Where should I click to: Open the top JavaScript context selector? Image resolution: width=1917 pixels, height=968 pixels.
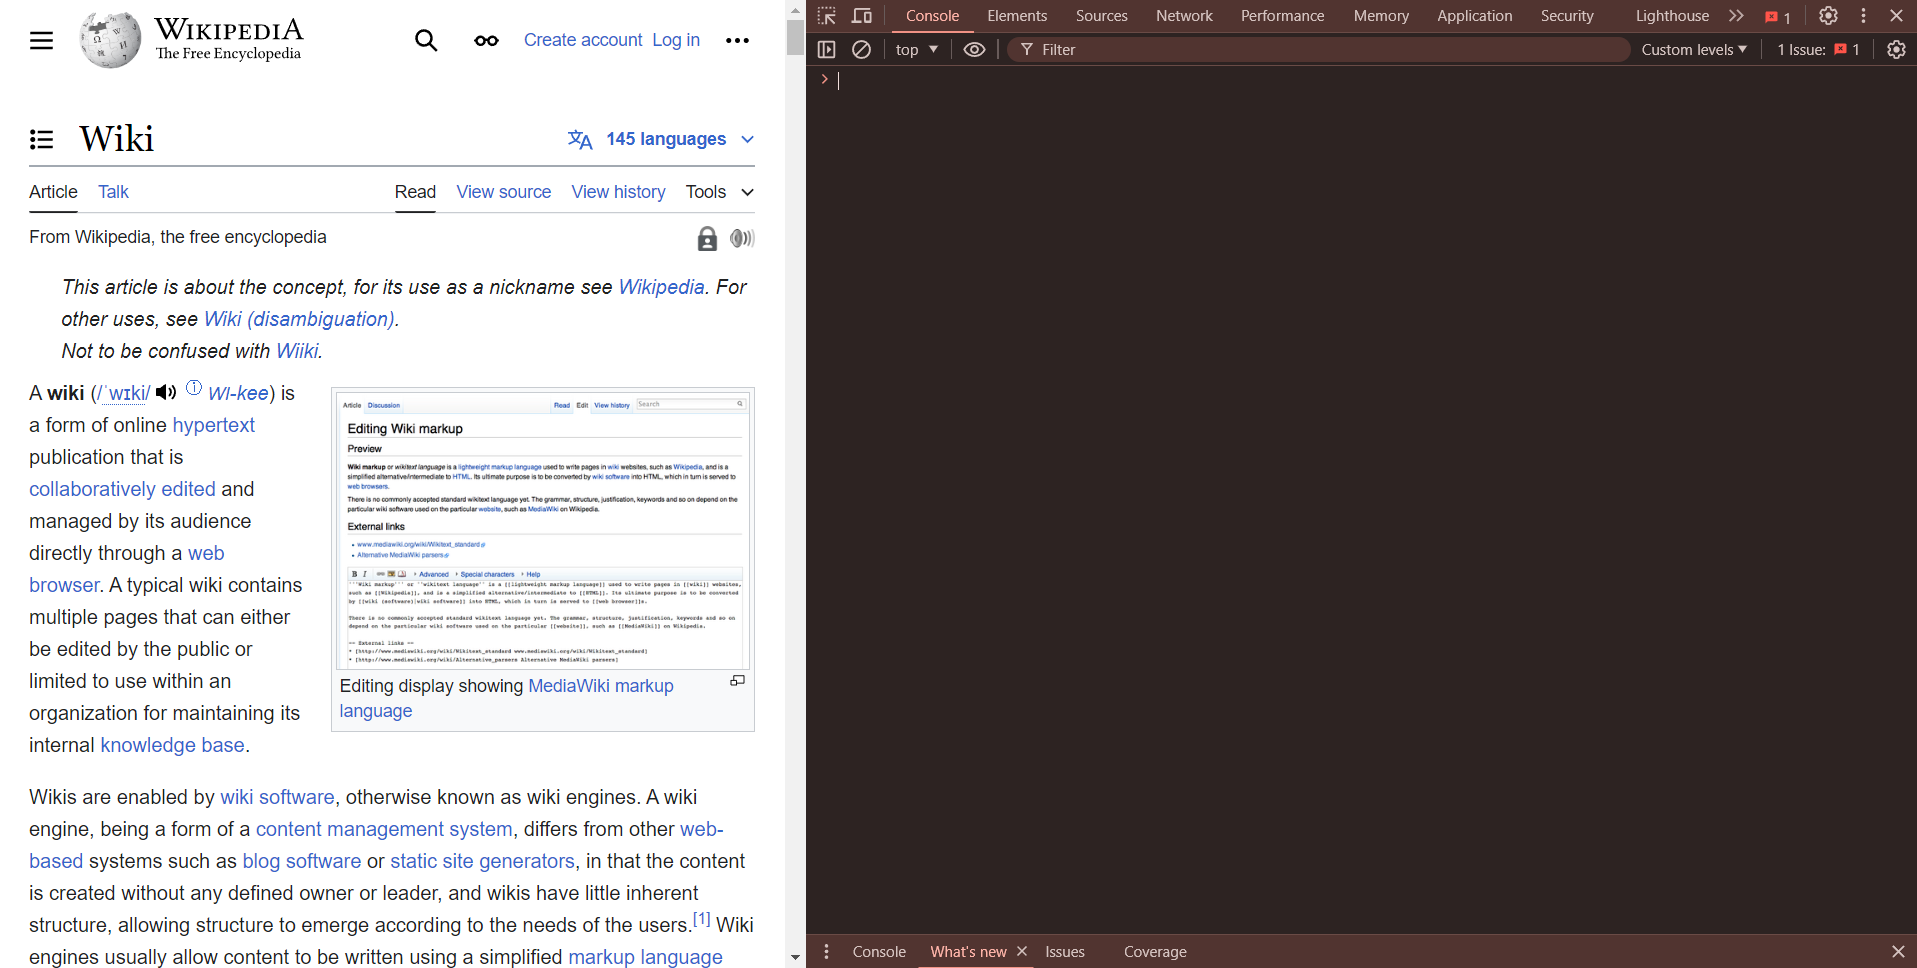click(917, 49)
